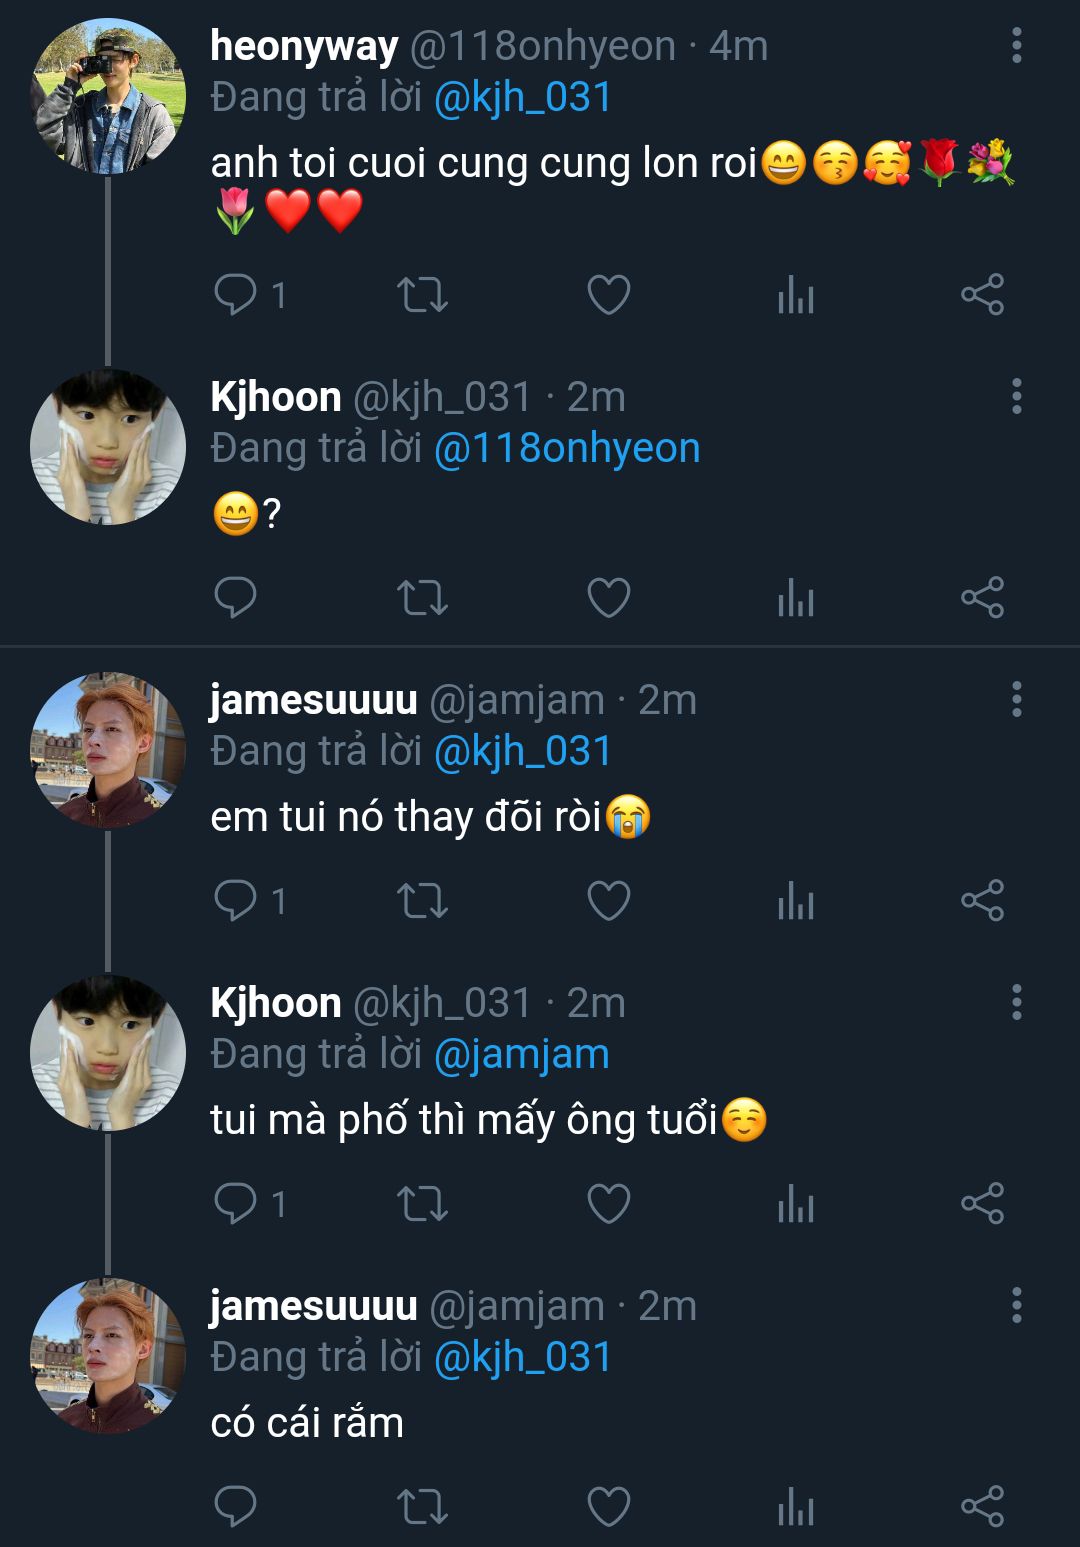Viewport: 1080px width, 1547px height.
Task: Share Kjhoon's emoji question mark reply
Action: click(982, 598)
